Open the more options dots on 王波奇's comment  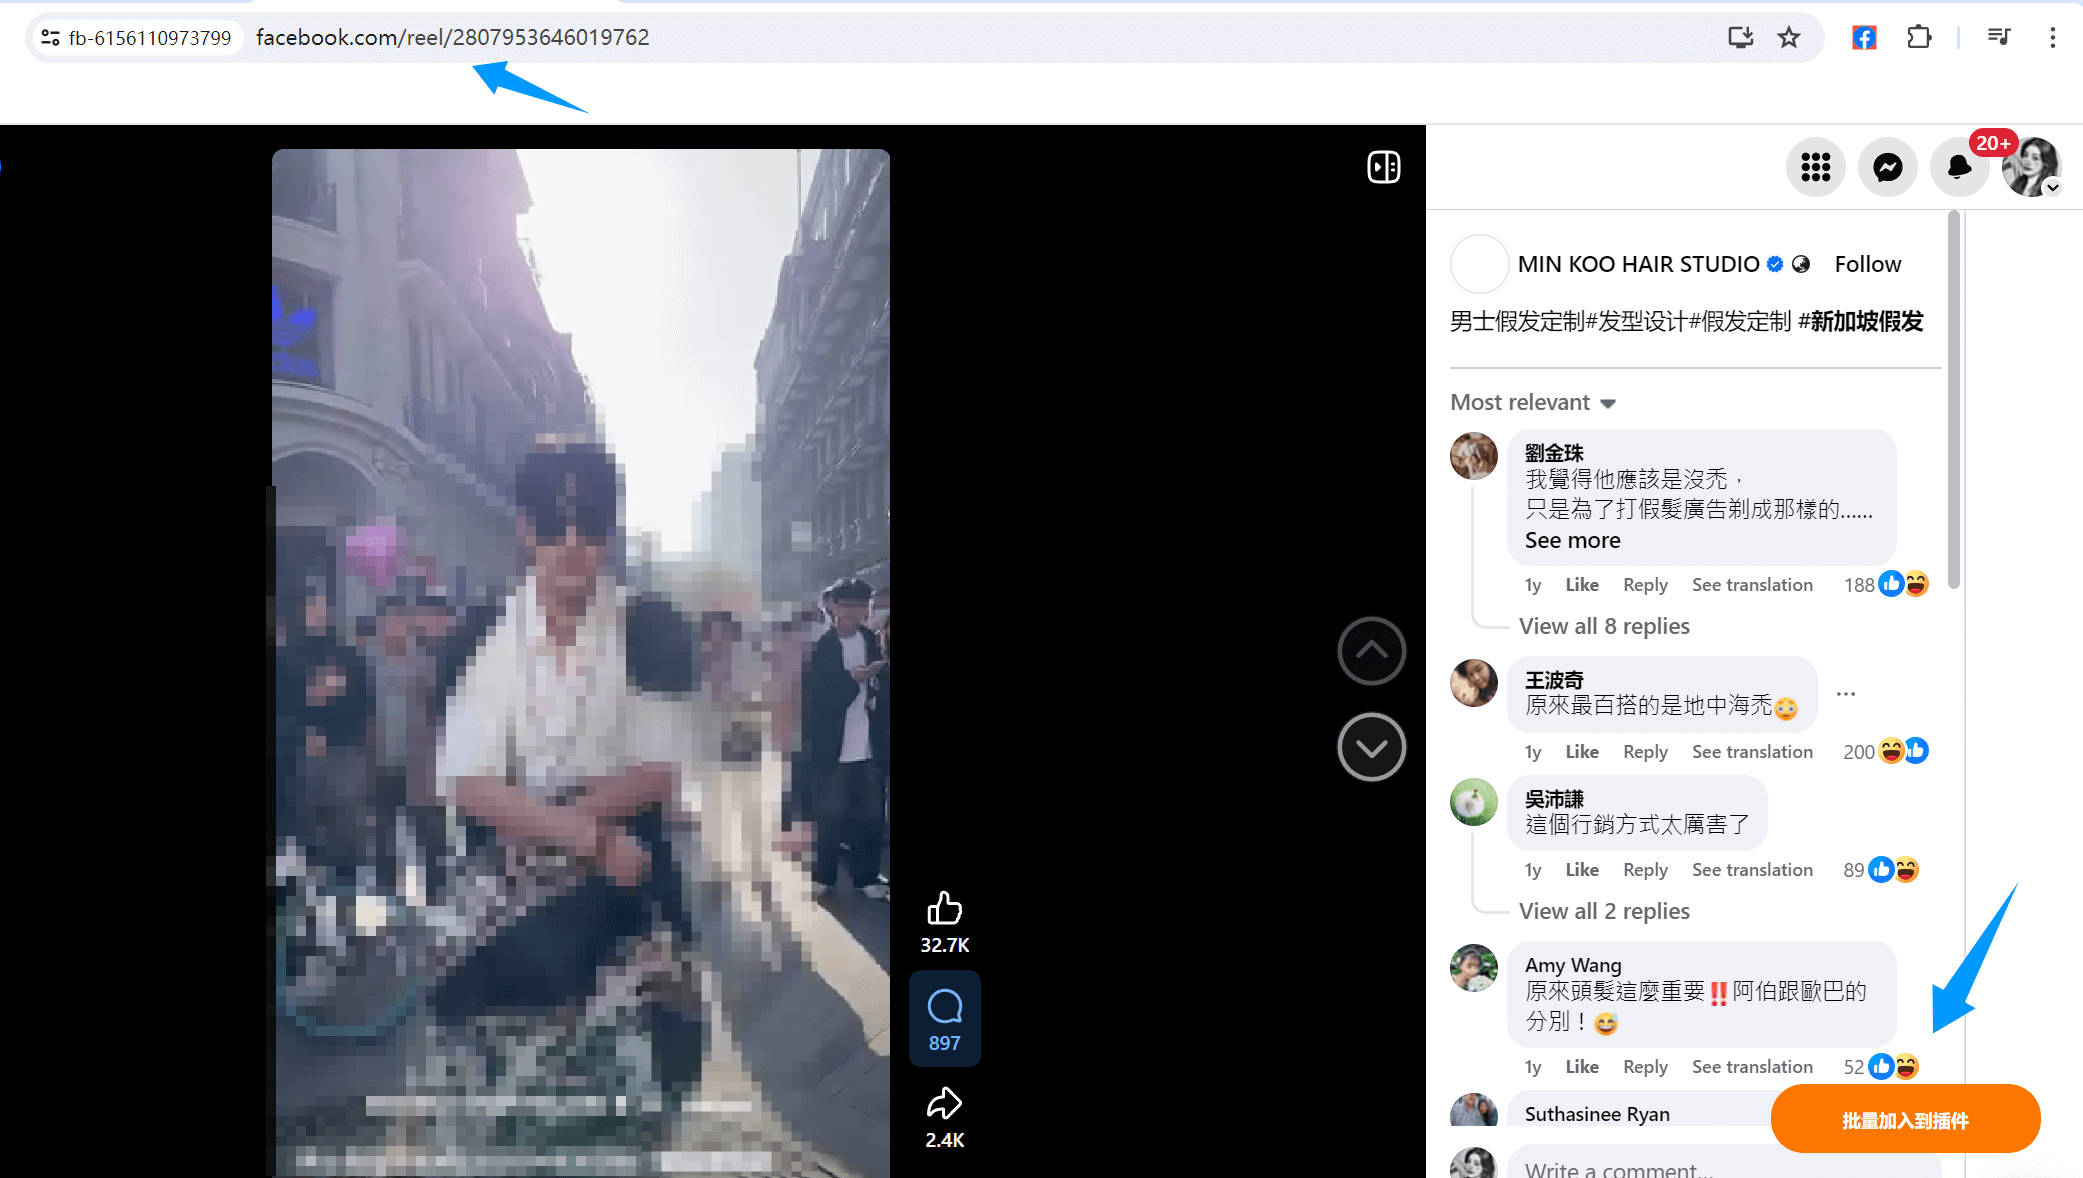coord(1846,694)
